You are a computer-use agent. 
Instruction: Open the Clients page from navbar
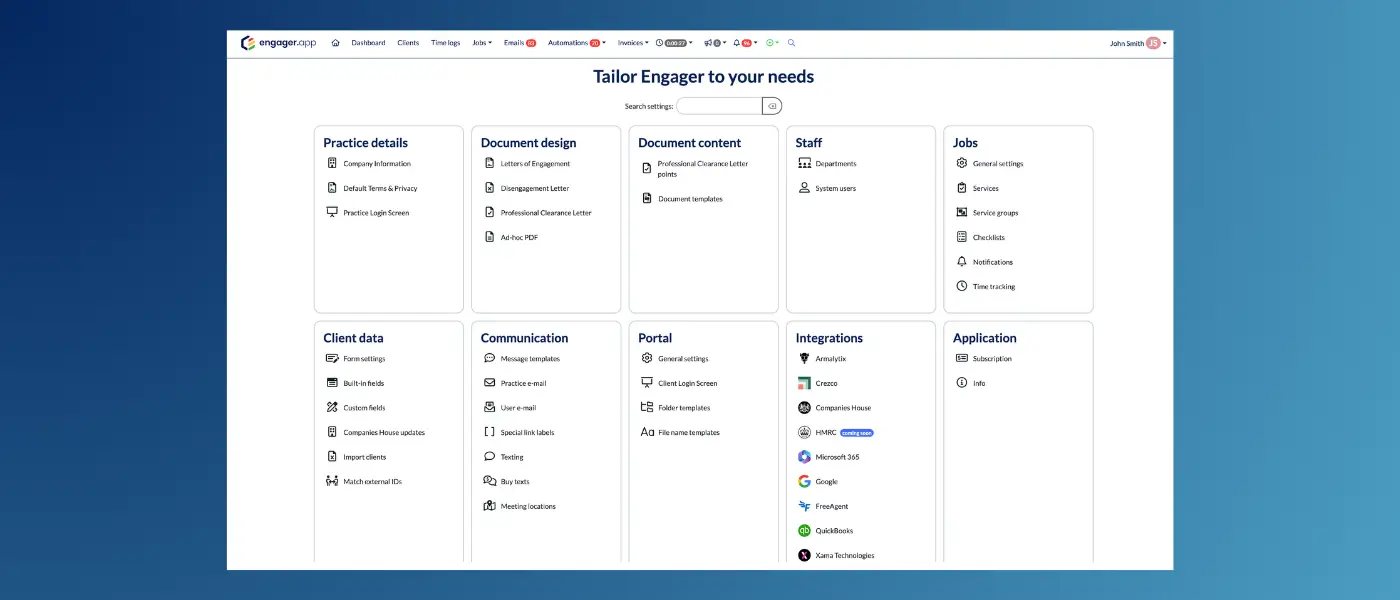click(x=408, y=43)
